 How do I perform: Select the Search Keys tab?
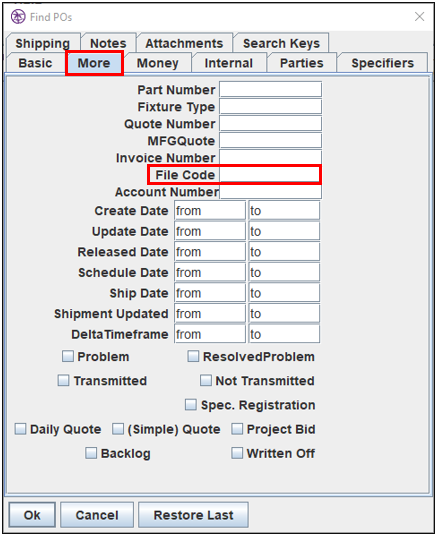point(281,43)
